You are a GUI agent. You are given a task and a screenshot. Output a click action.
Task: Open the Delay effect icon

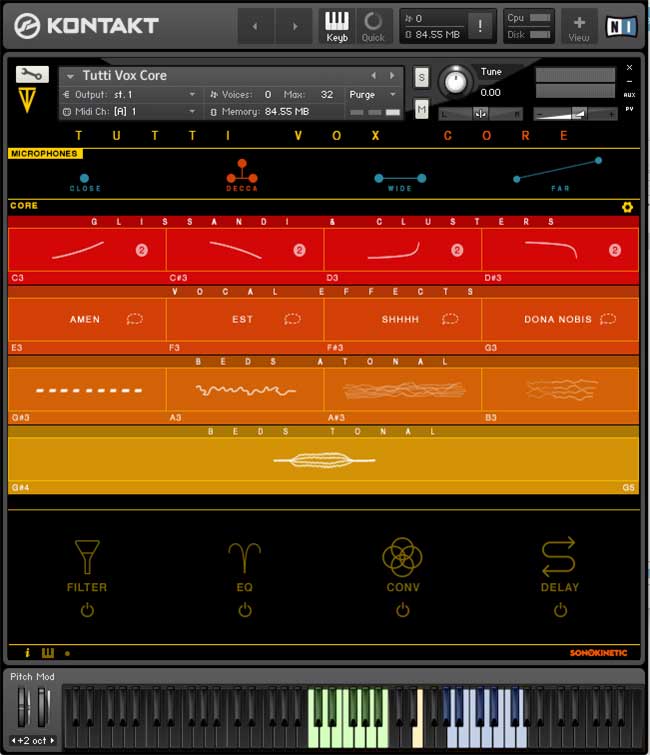(559, 557)
